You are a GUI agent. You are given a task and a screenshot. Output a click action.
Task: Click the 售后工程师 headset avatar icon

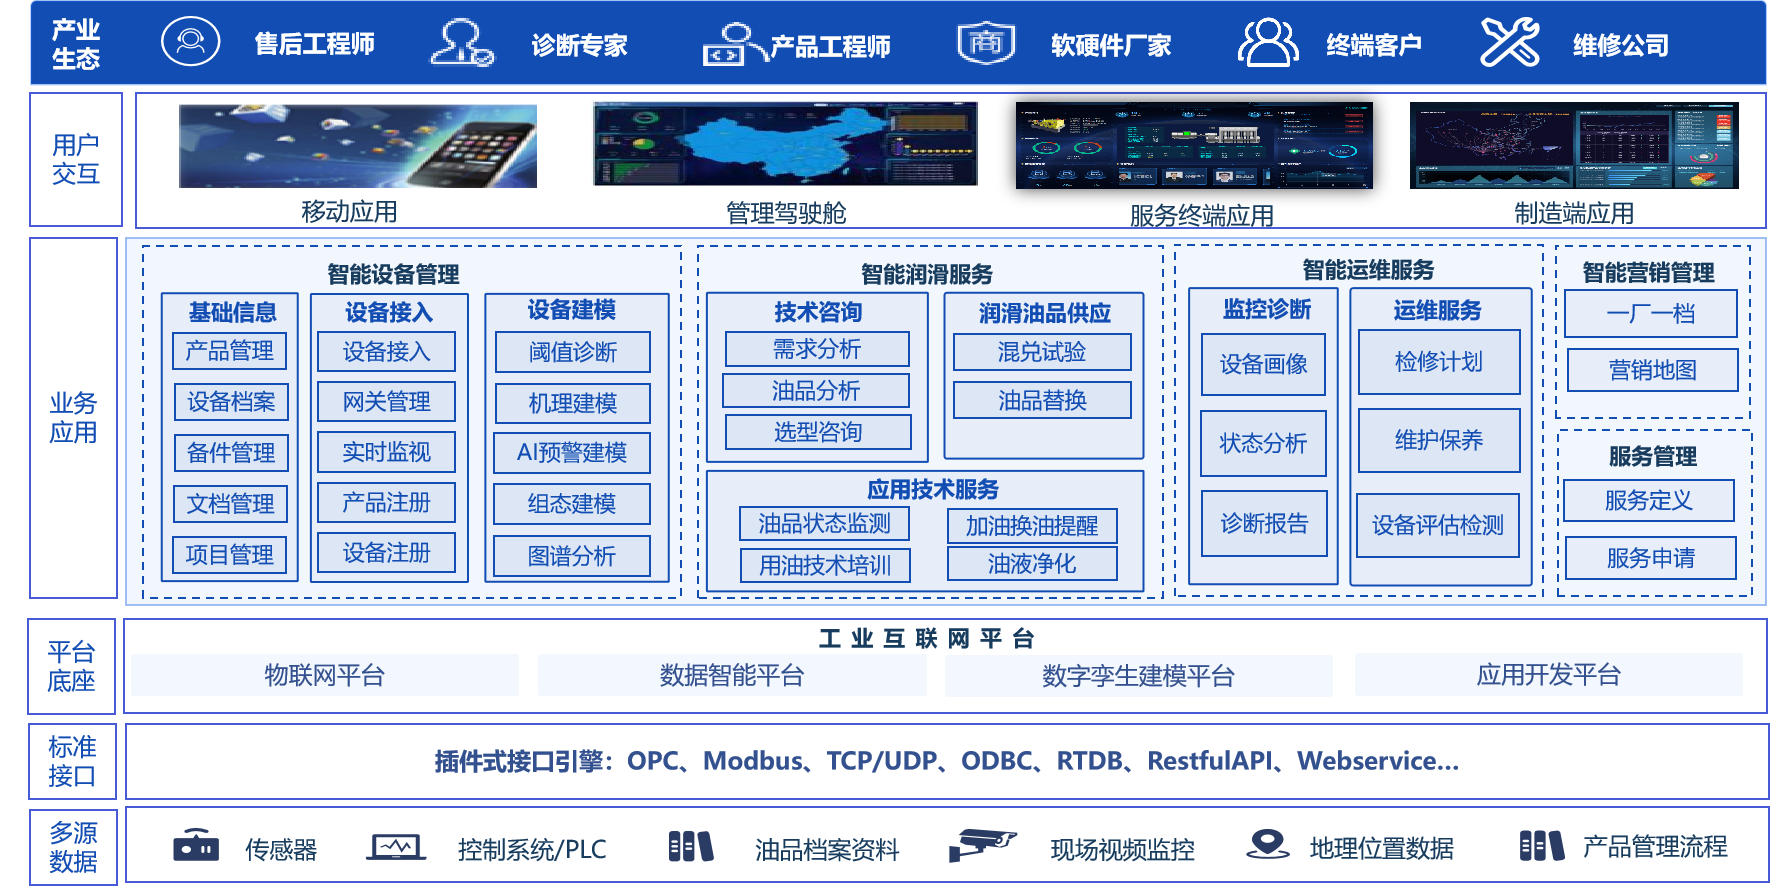tap(190, 42)
